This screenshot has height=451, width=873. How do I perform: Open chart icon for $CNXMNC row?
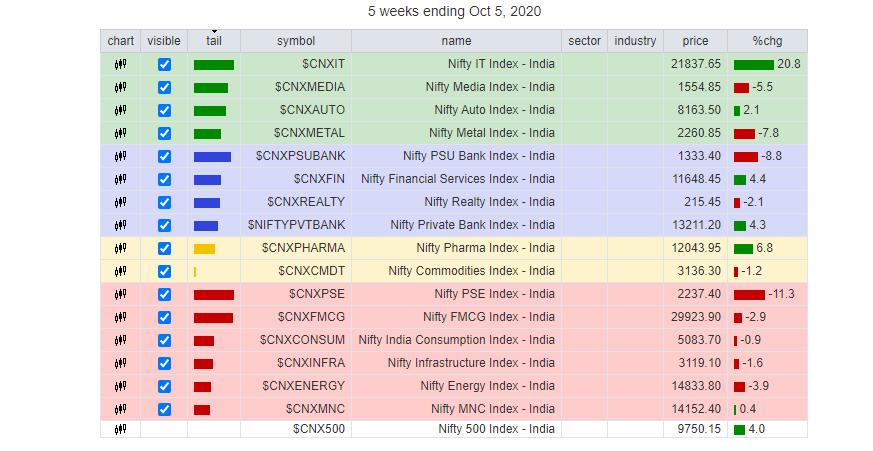pos(120,409)
